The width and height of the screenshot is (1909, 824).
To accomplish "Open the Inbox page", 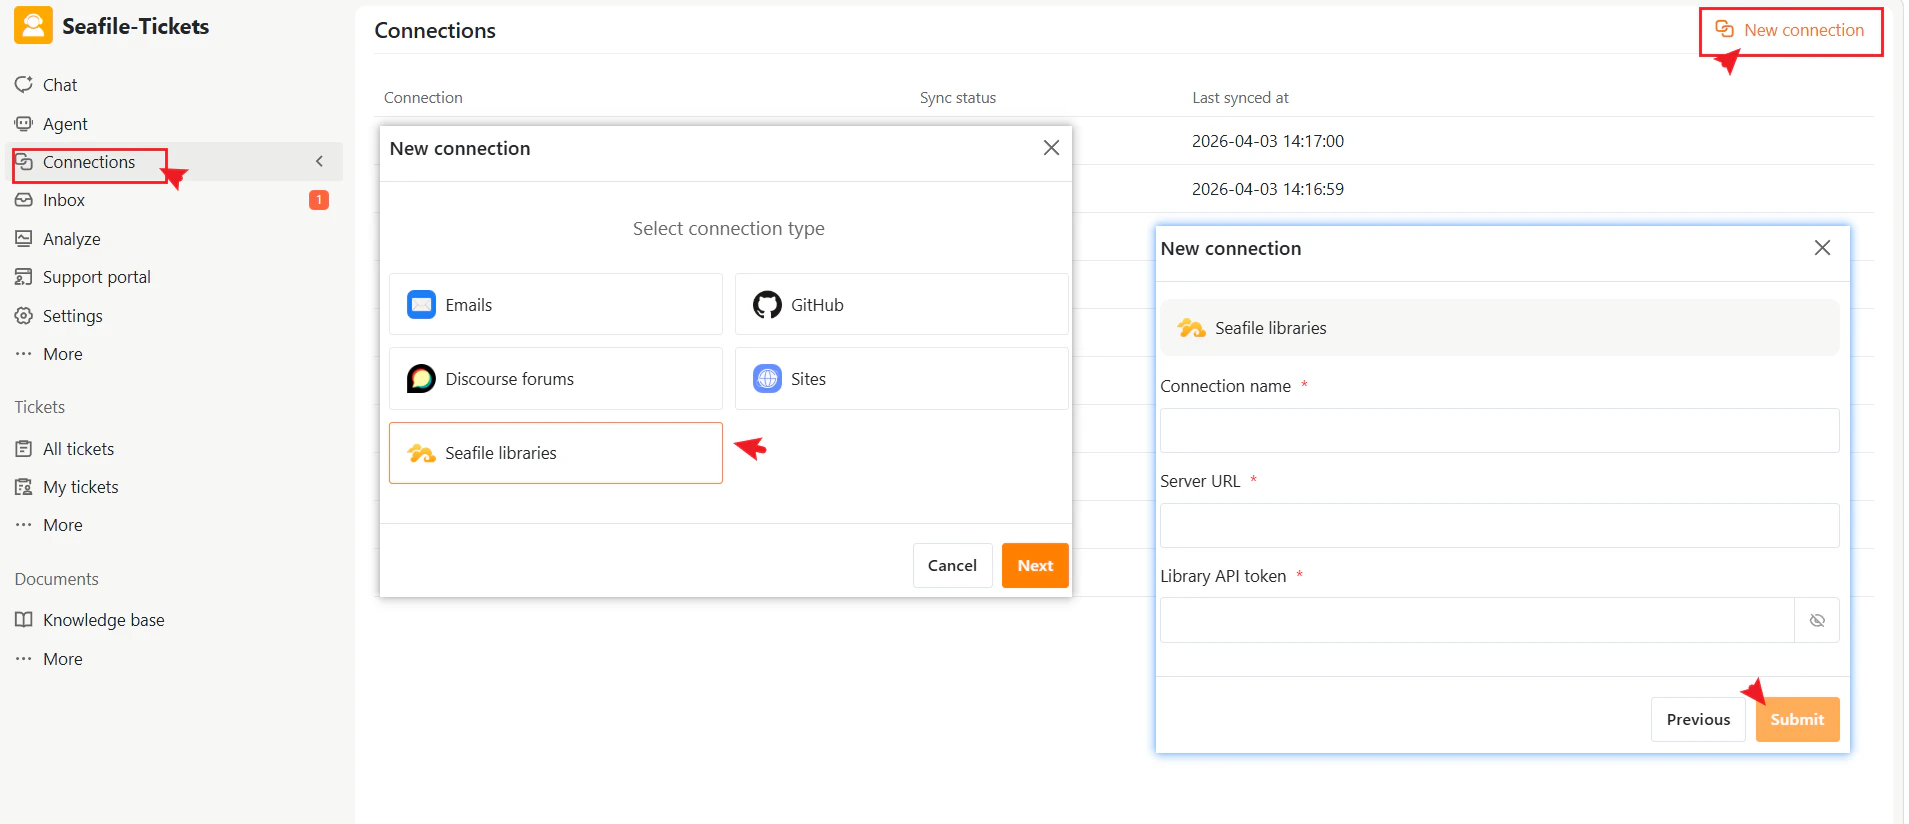I will tap(64, 200).
